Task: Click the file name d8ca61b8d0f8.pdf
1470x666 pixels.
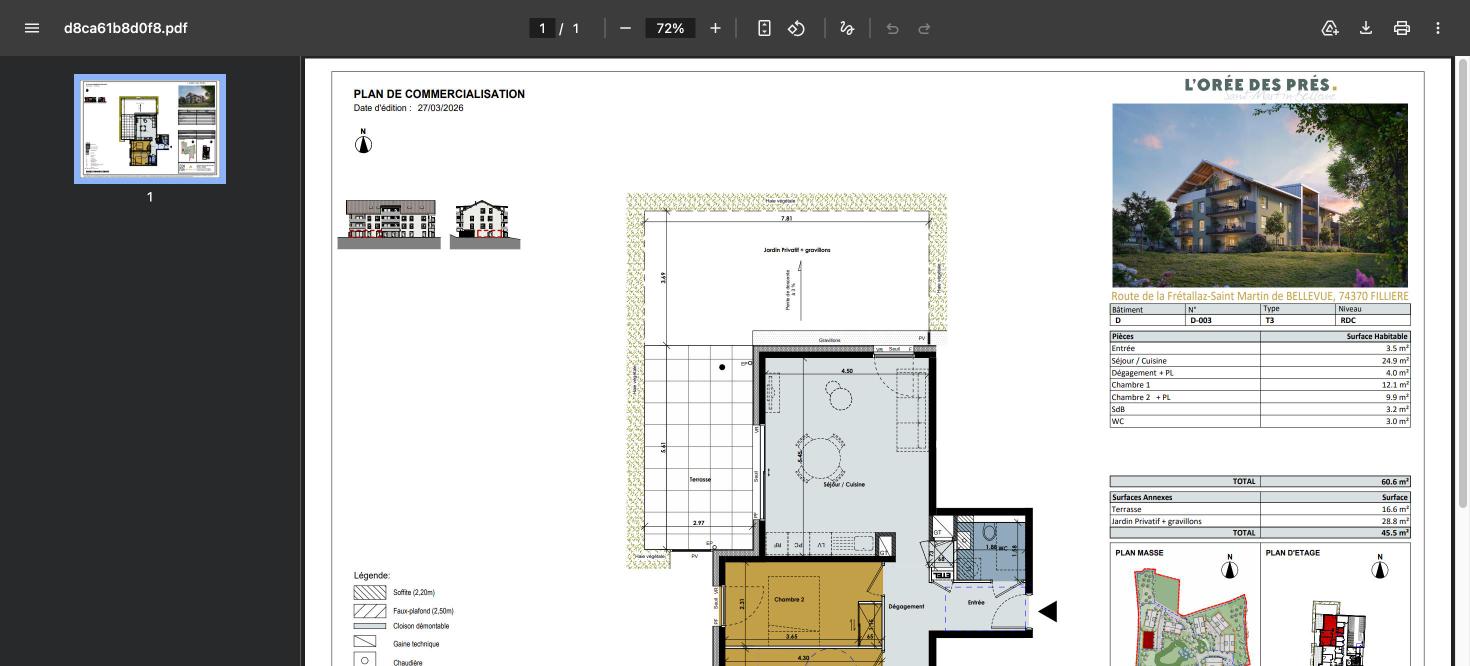Action: pyautogui.click(x=126, y=28)
